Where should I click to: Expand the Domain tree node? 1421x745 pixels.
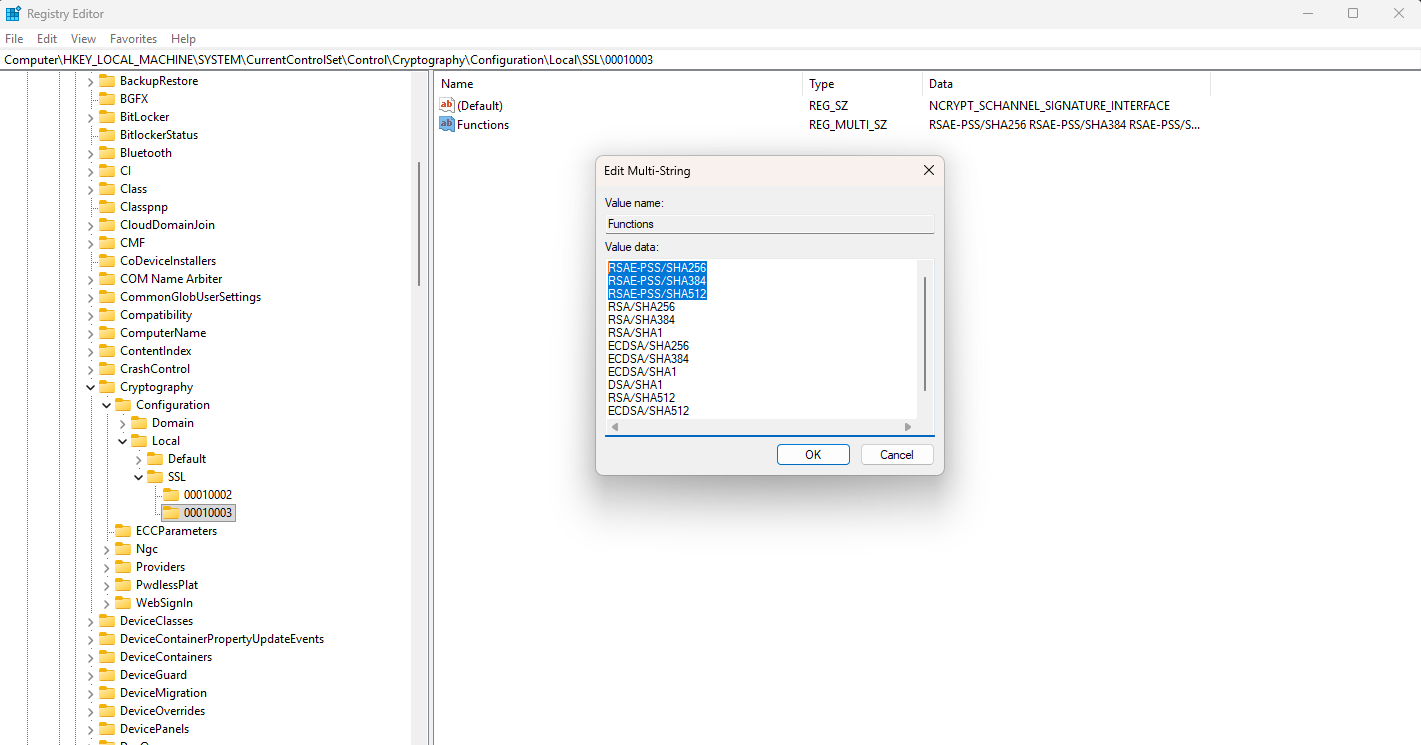click(122, 423)
